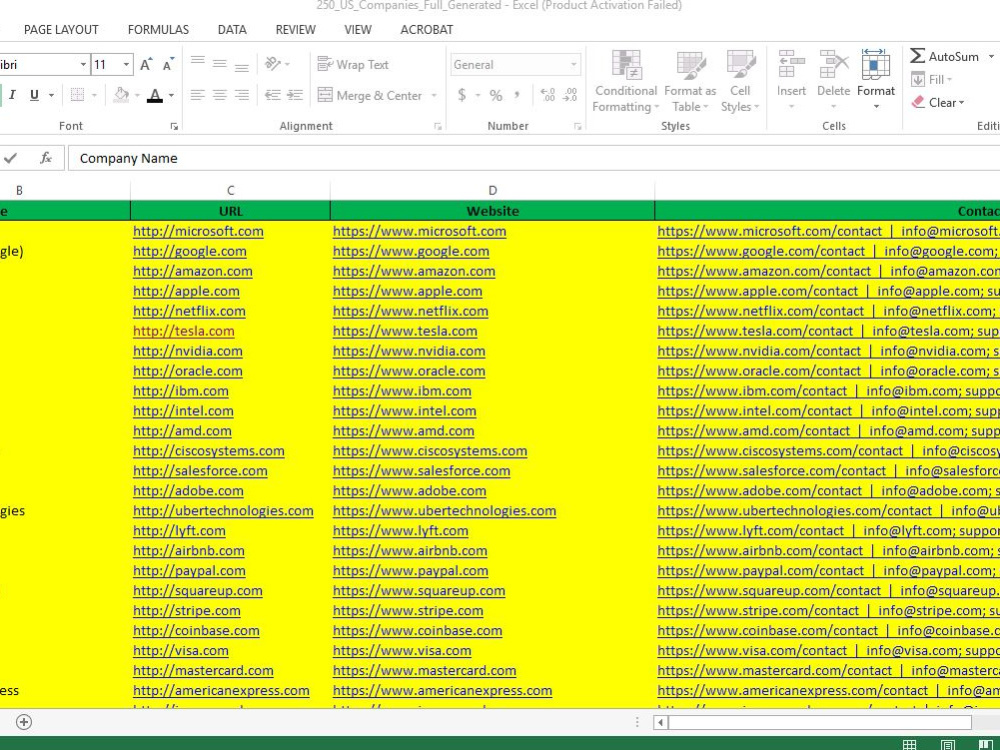This screenshot has width=1000, height=750.
Task: Open Format cells menu
Action: point(876,80)
